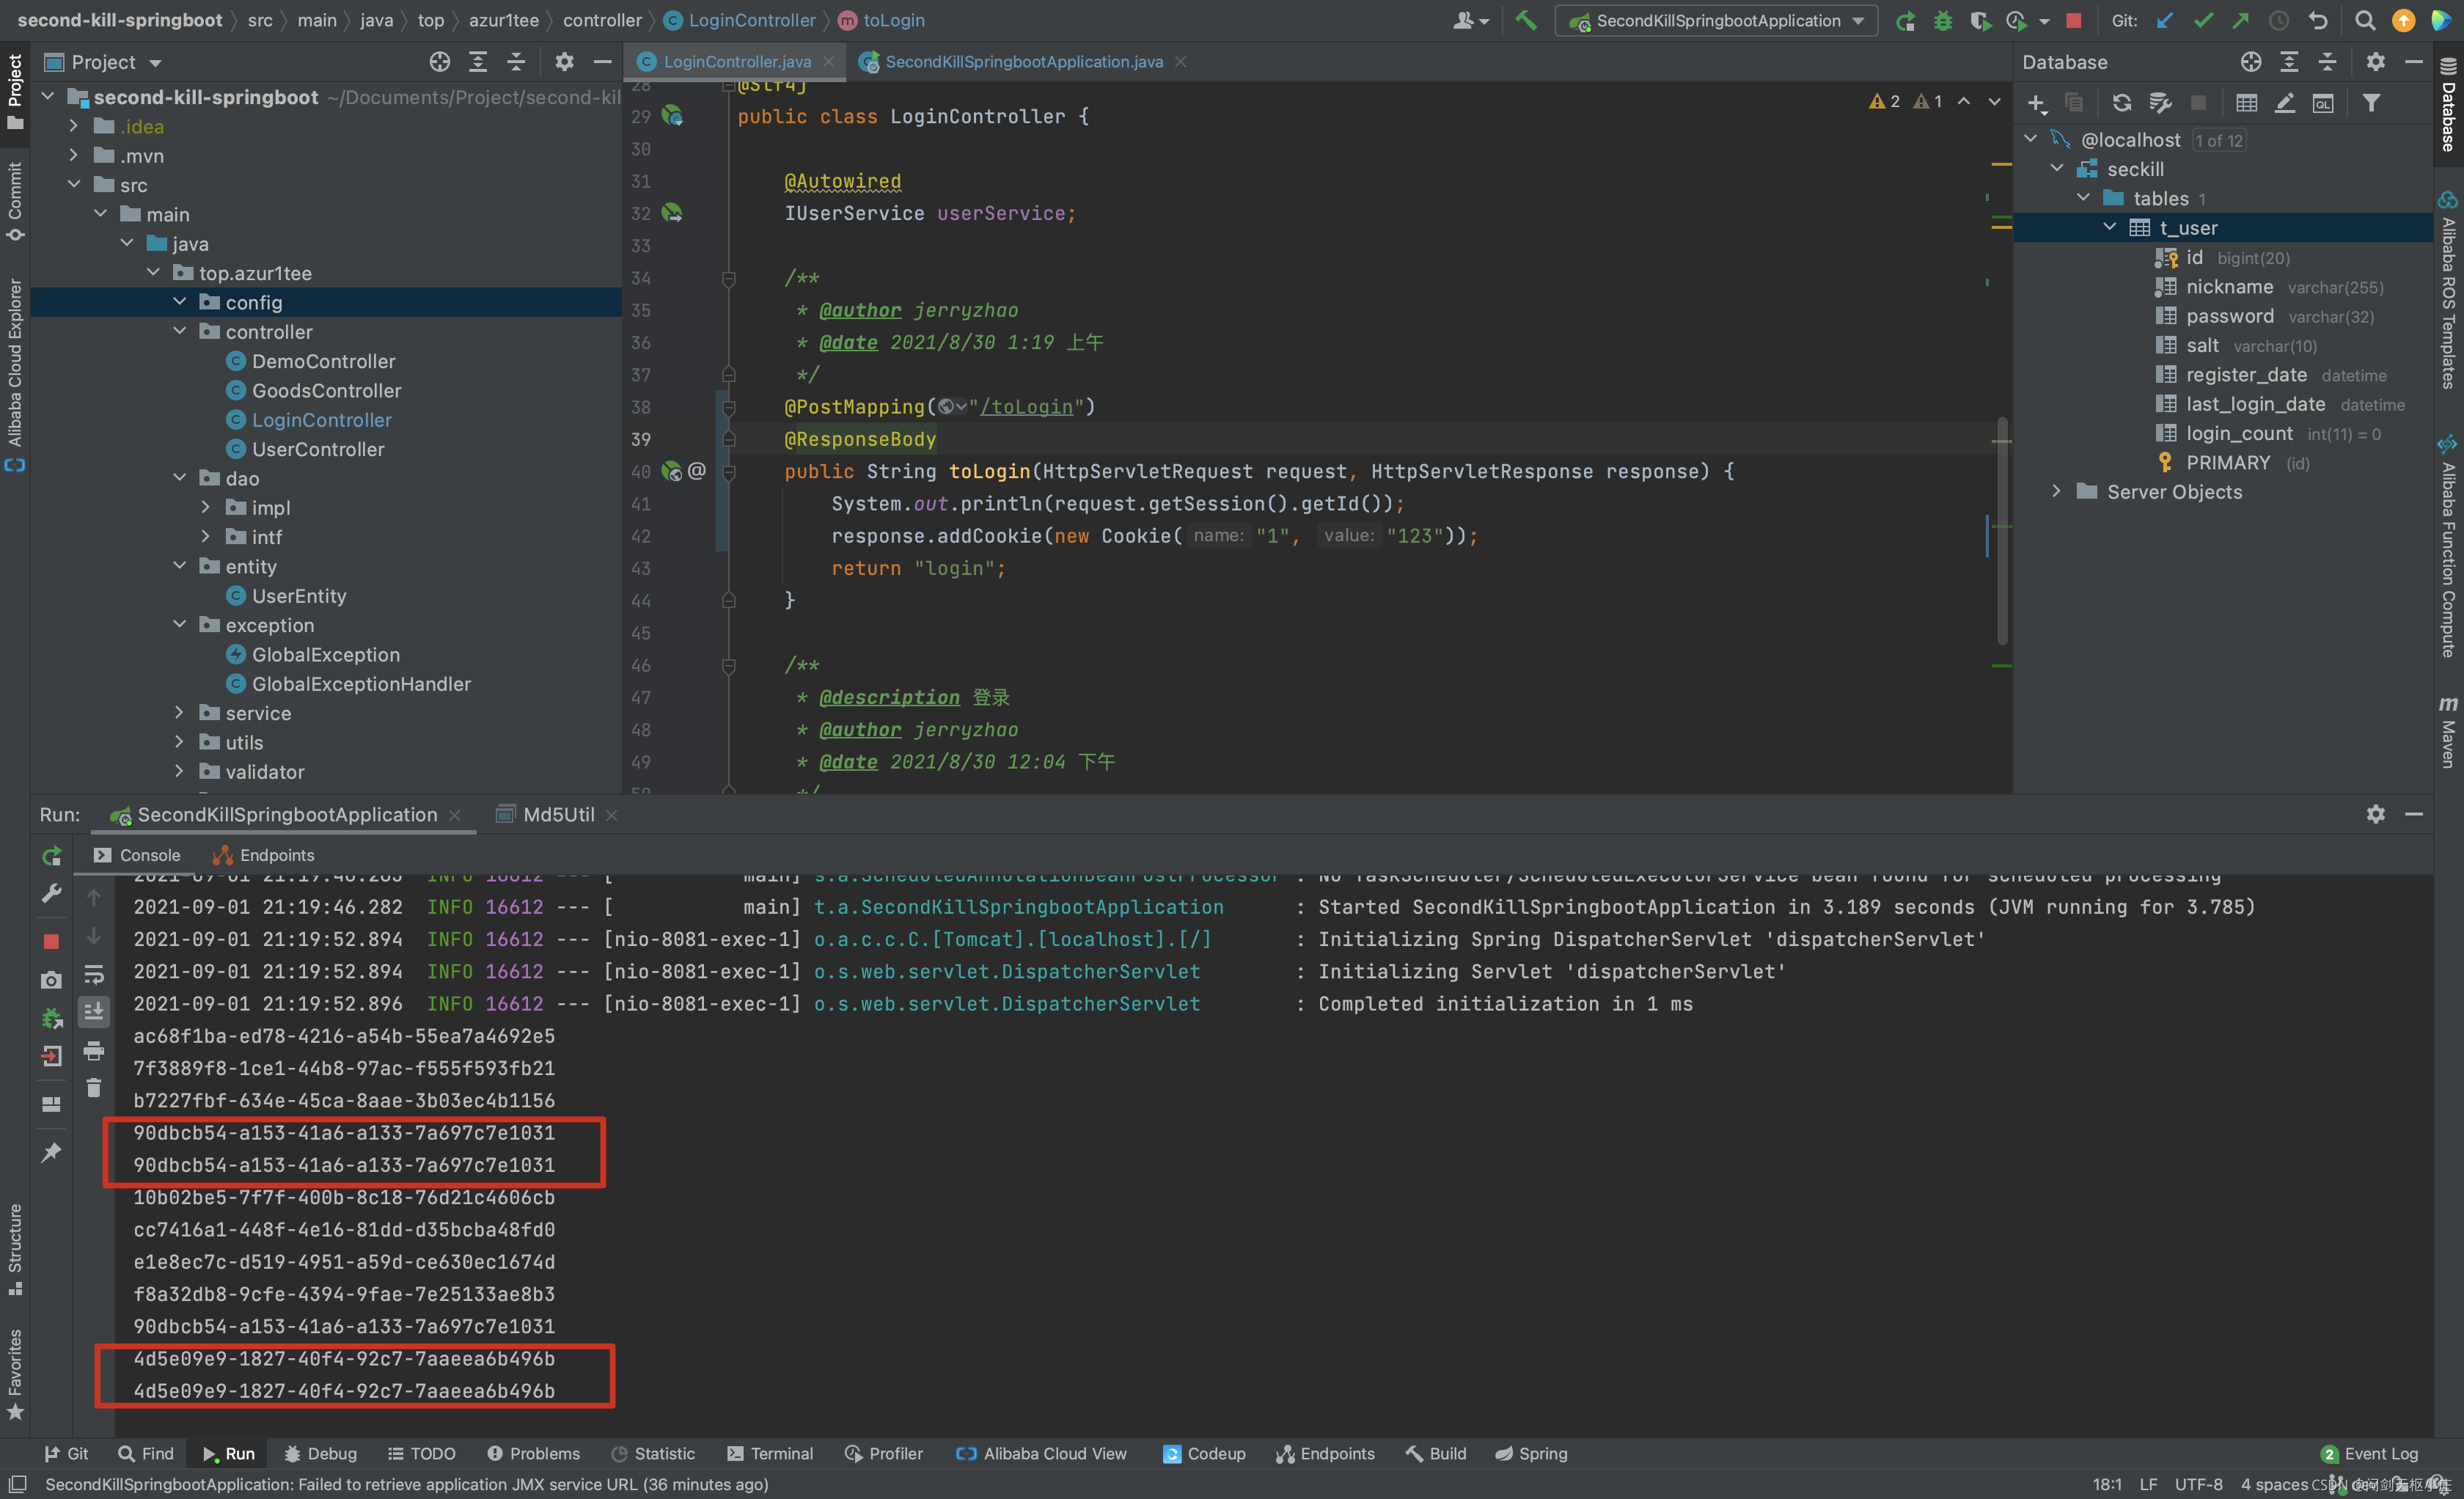Open the Terminal tool window button

(x=770, y=1454)
